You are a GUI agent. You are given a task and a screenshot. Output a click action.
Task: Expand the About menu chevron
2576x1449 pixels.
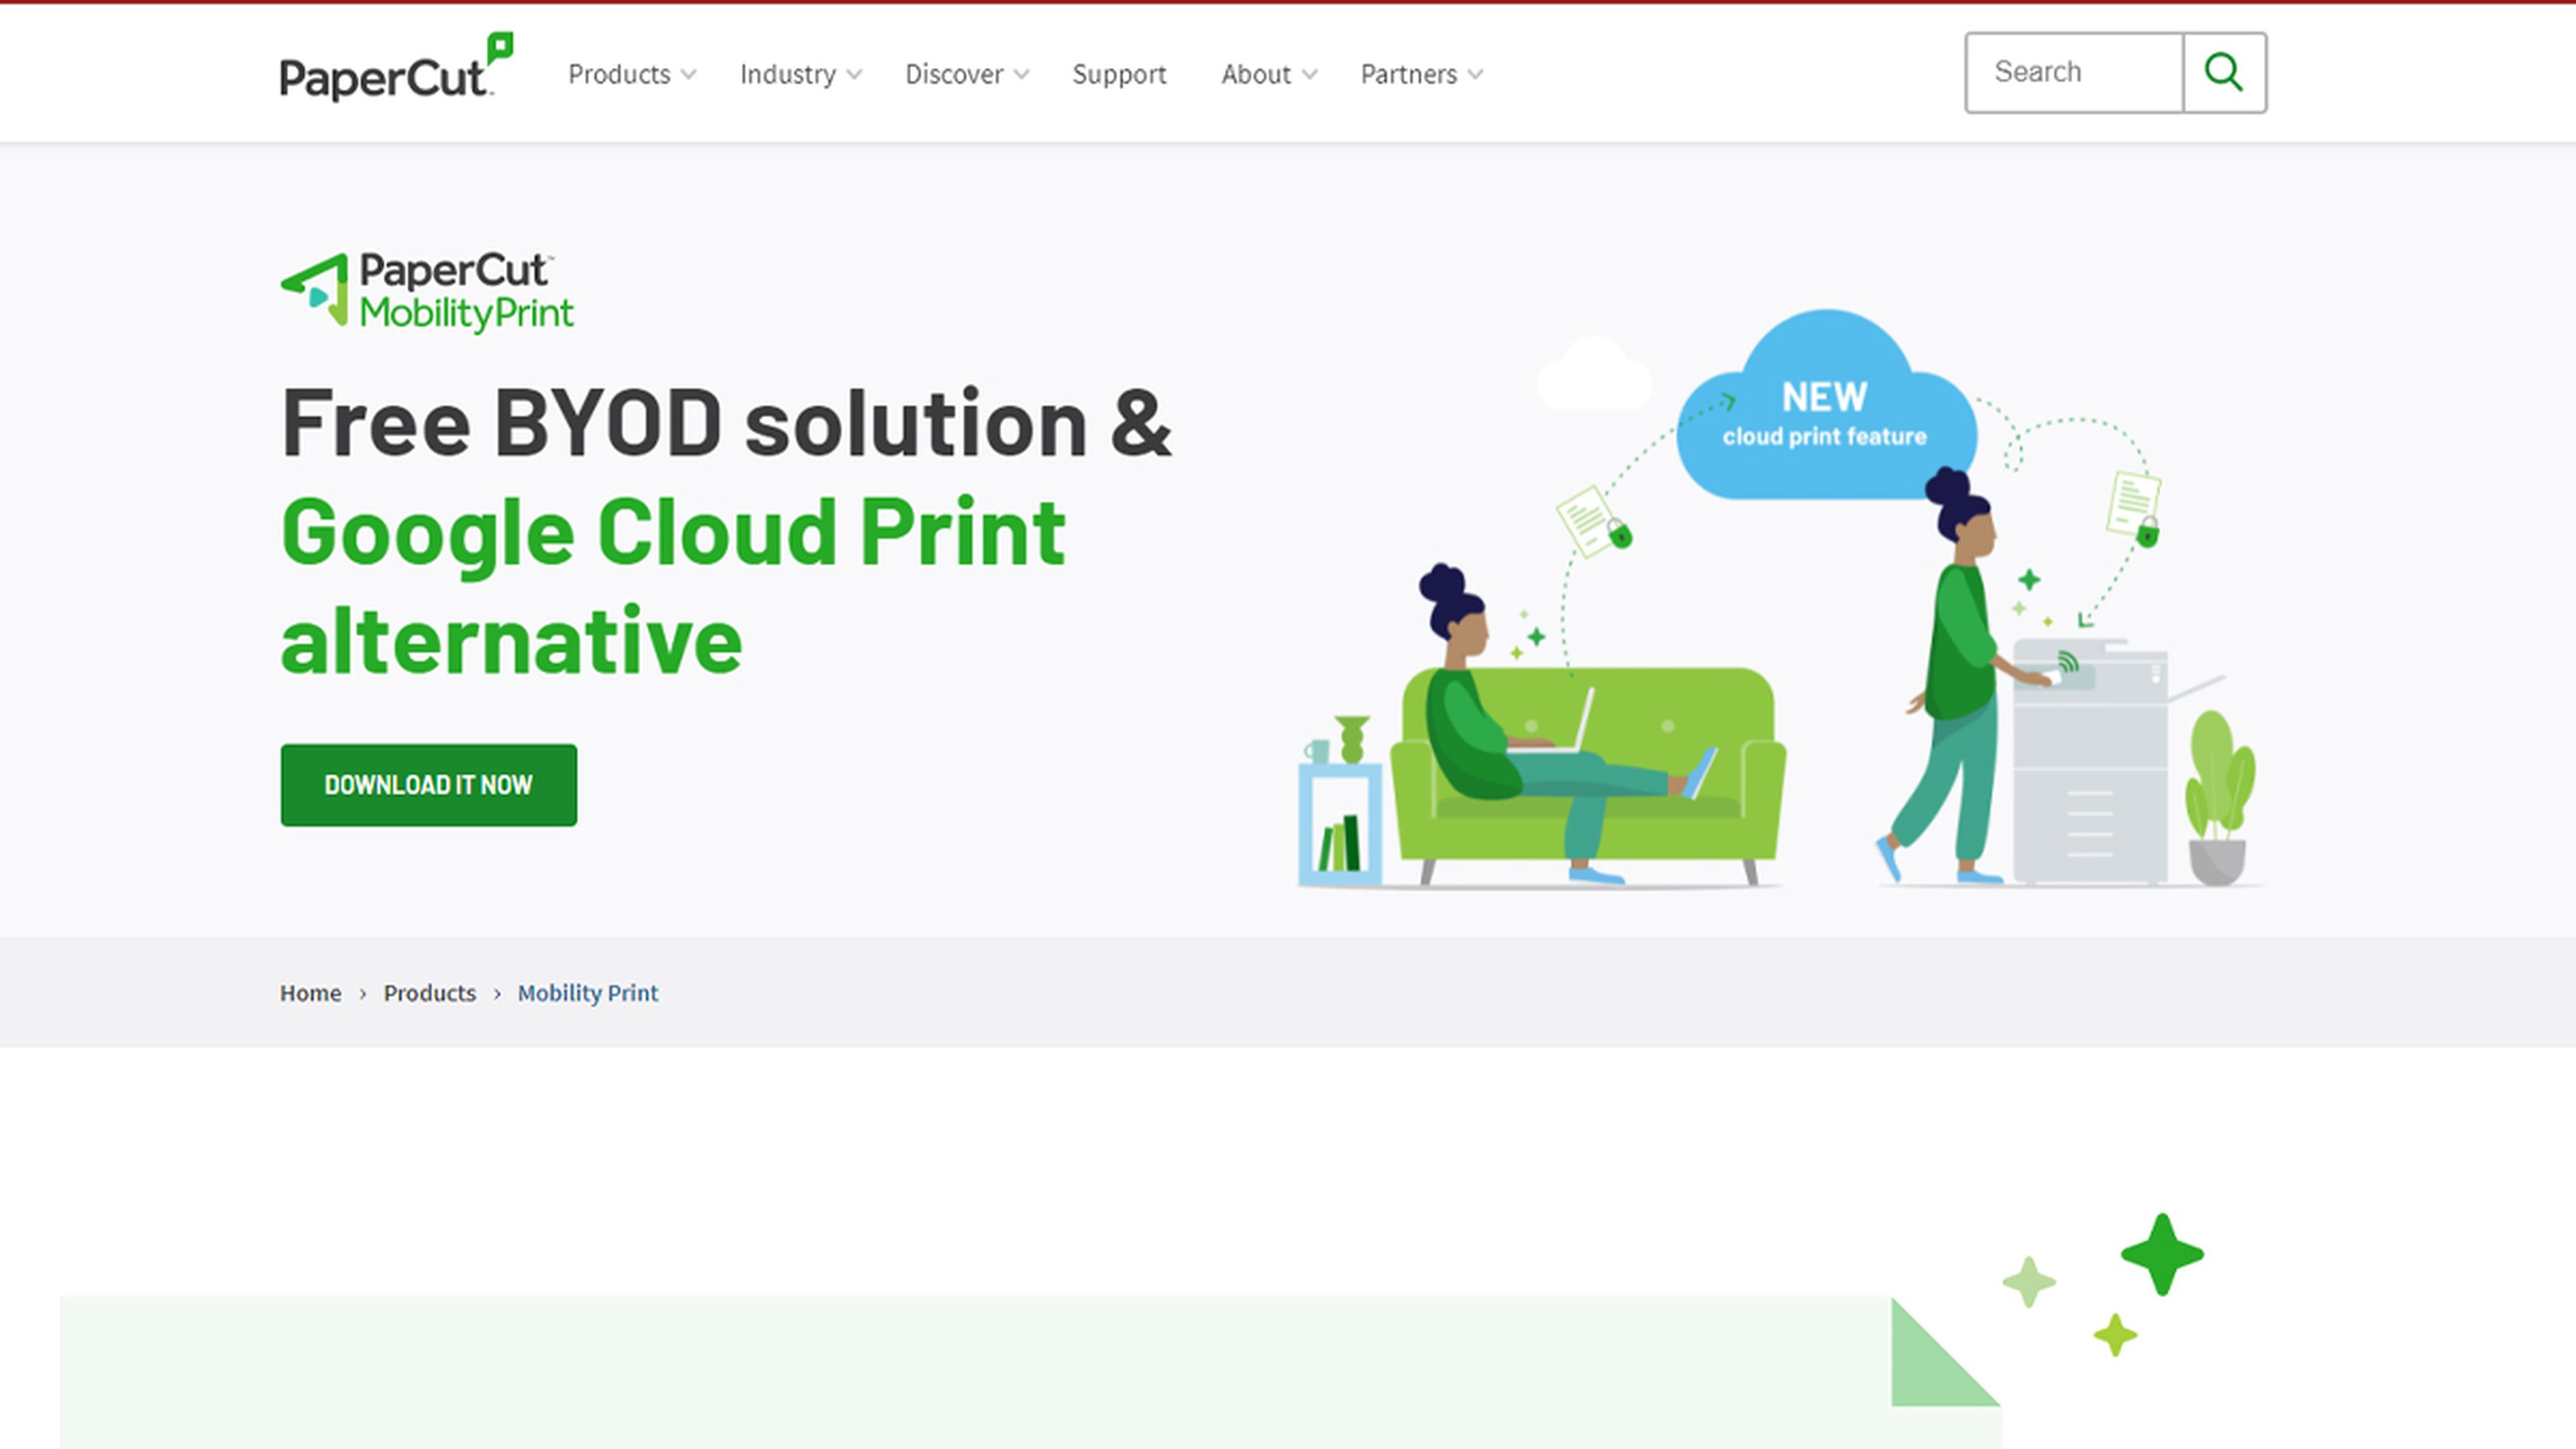tap(1310, 75)
